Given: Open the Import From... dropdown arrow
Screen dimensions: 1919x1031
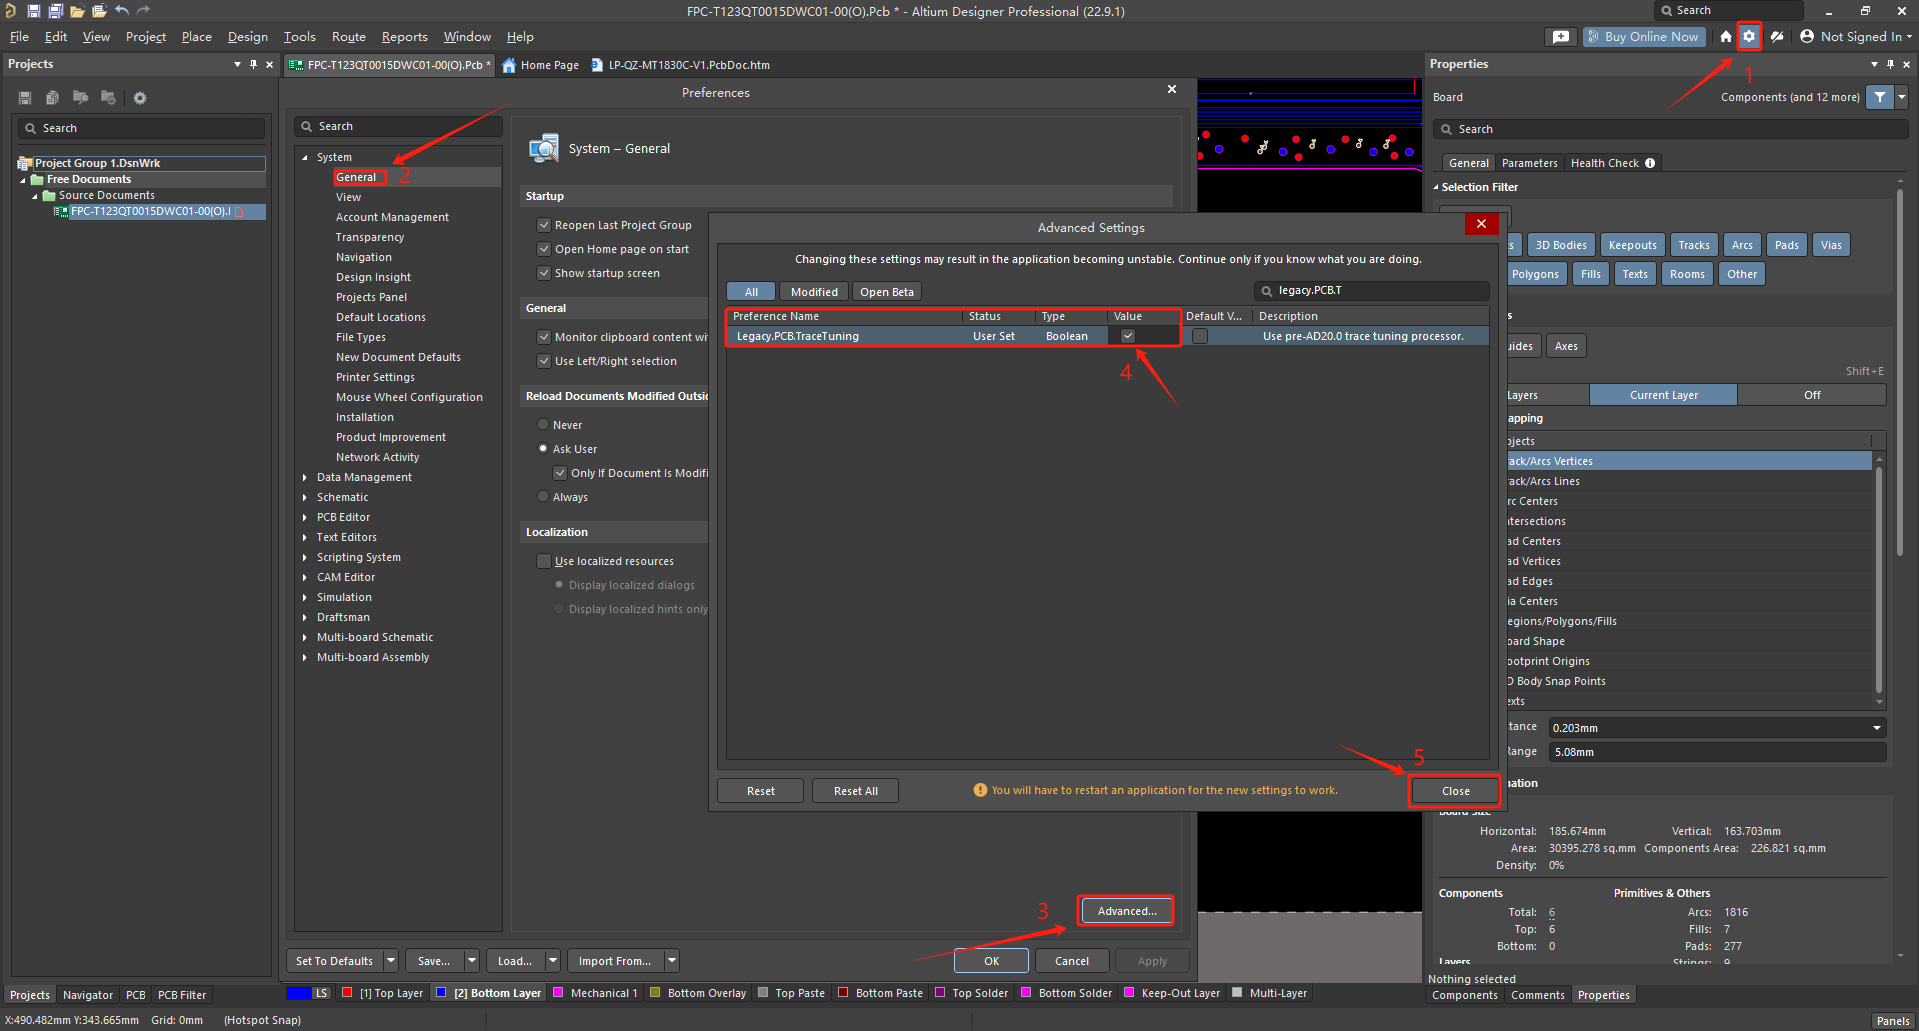Looking at the screenshot, I should click(672, 961).
